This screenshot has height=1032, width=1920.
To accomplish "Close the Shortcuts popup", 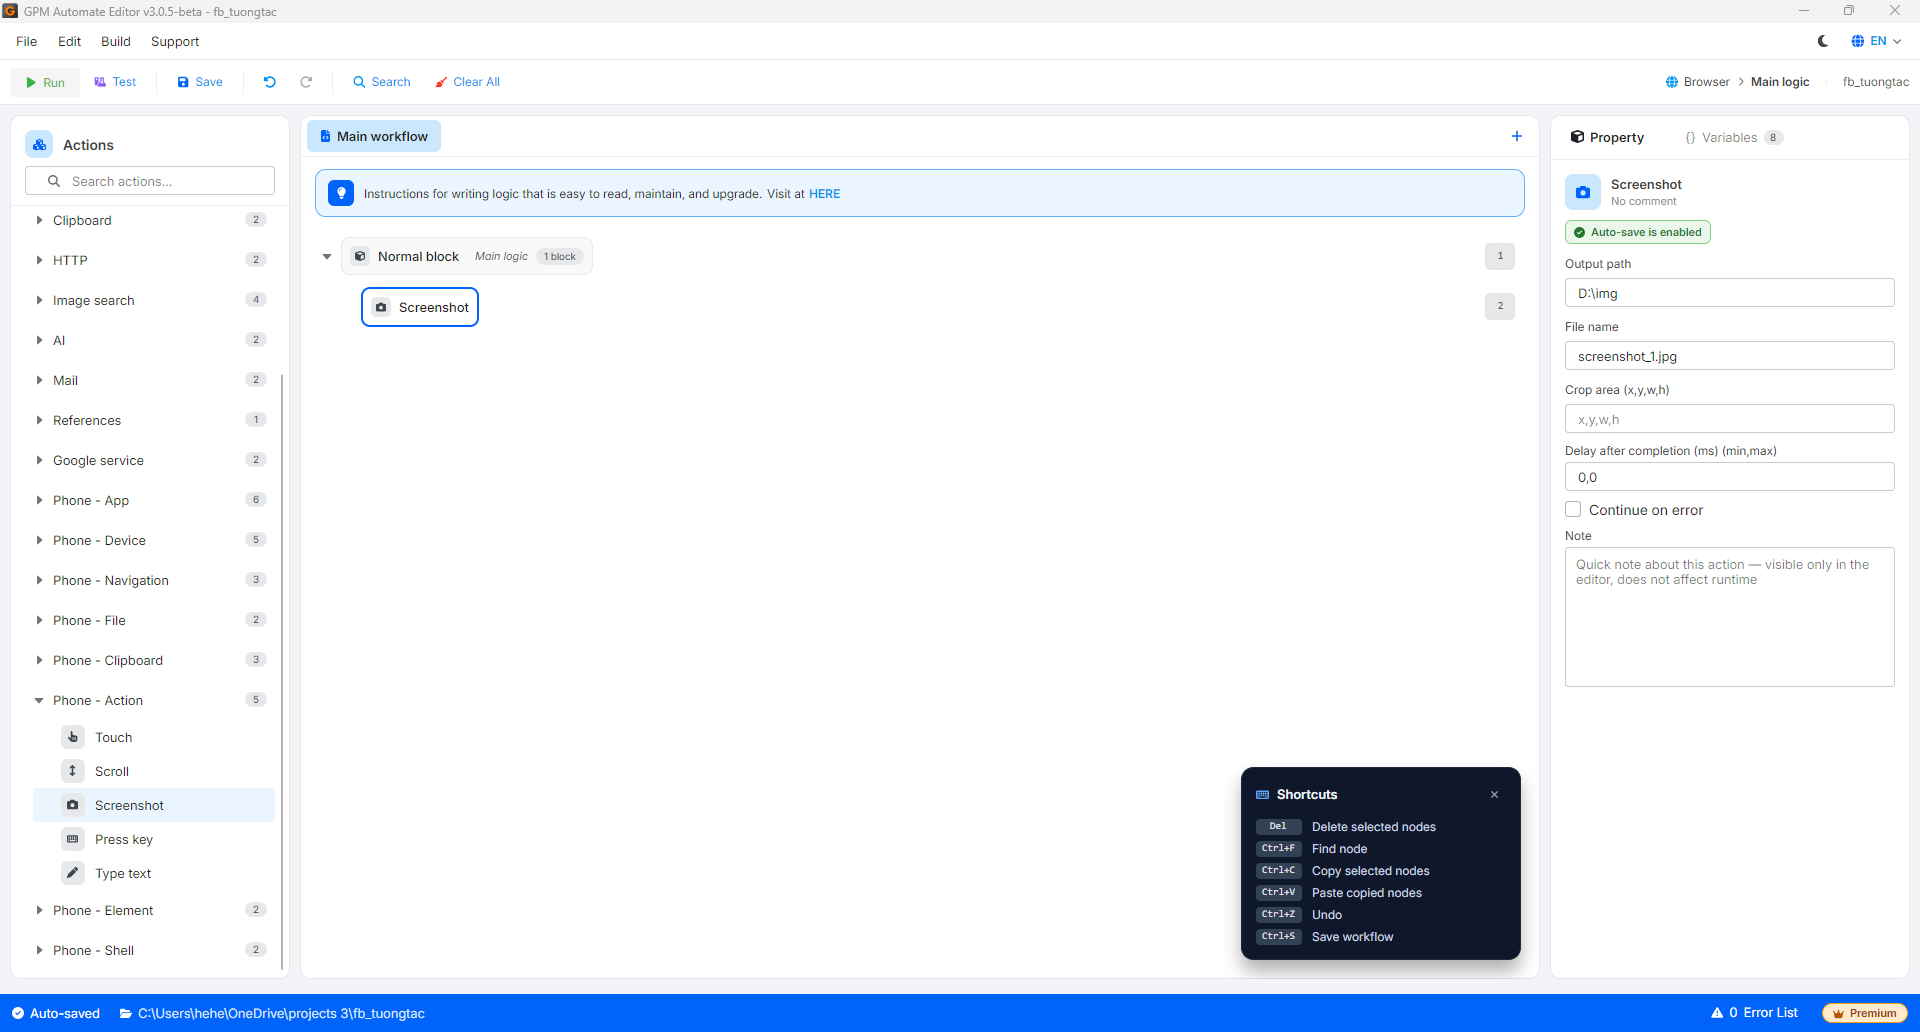I will (x=1495, y=795).
